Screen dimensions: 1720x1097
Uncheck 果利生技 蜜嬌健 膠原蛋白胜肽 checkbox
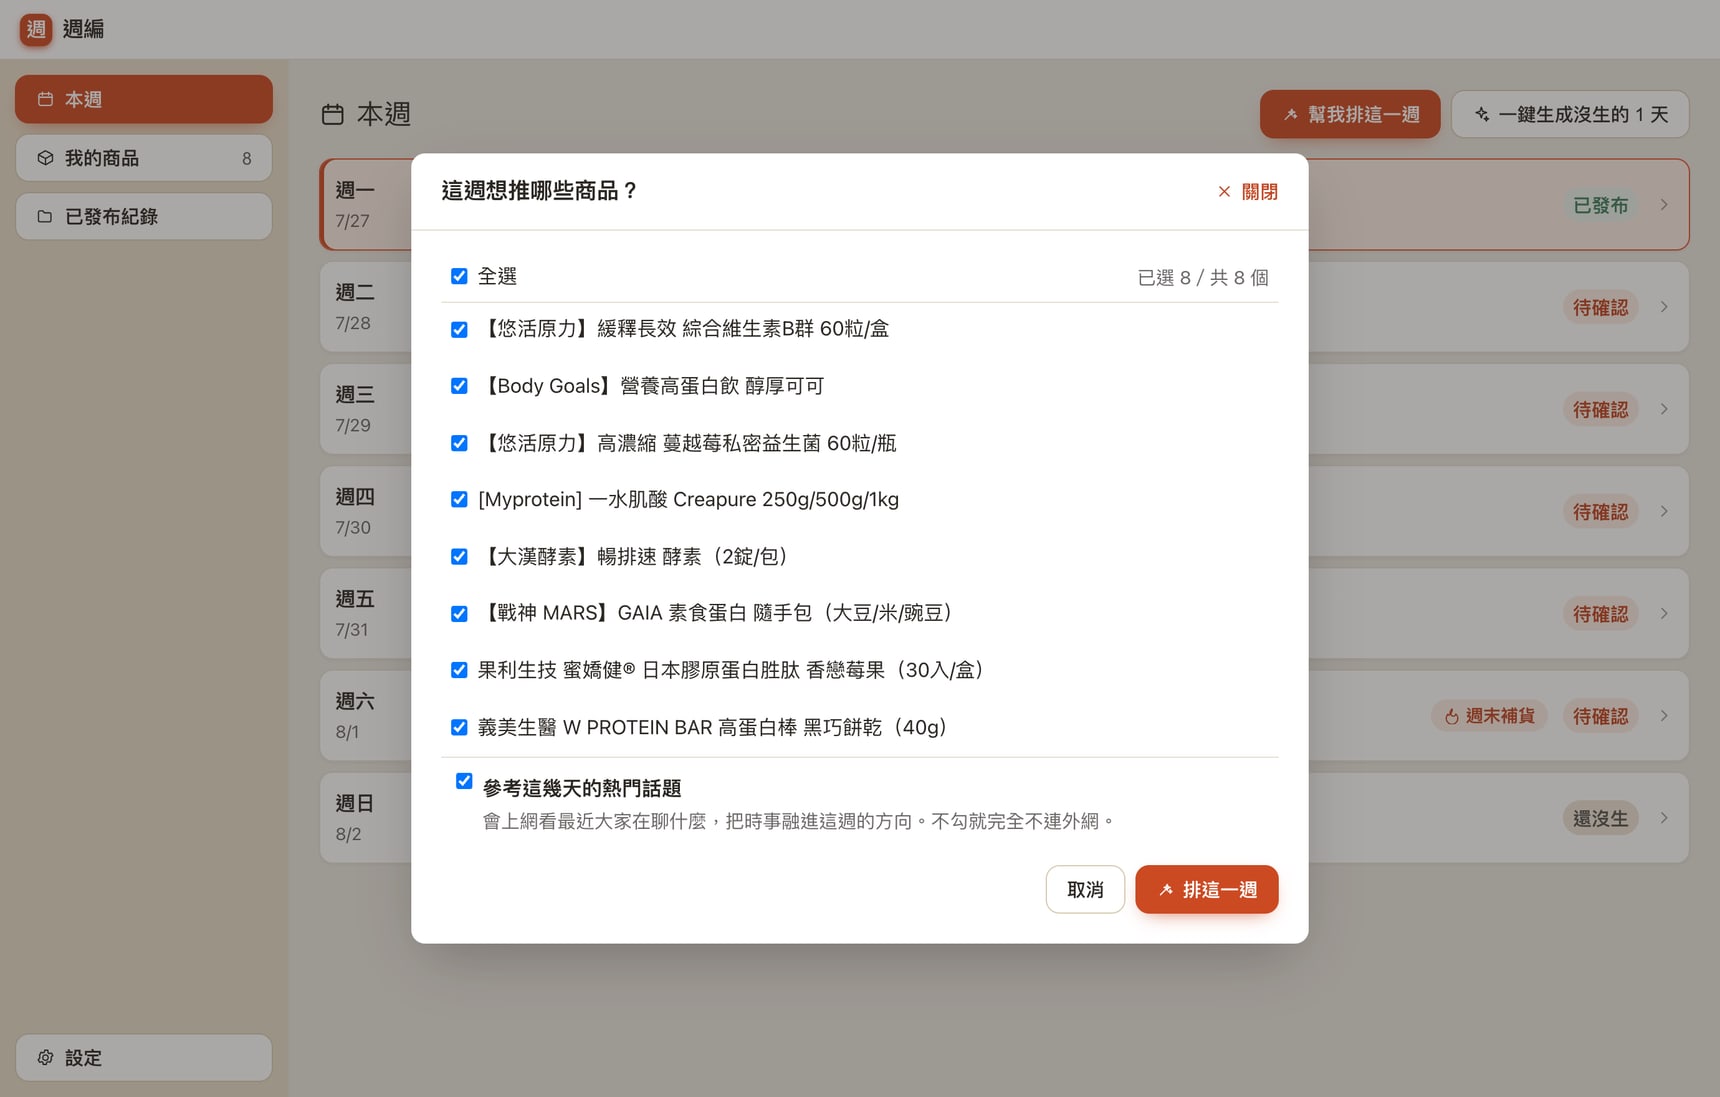459,670
